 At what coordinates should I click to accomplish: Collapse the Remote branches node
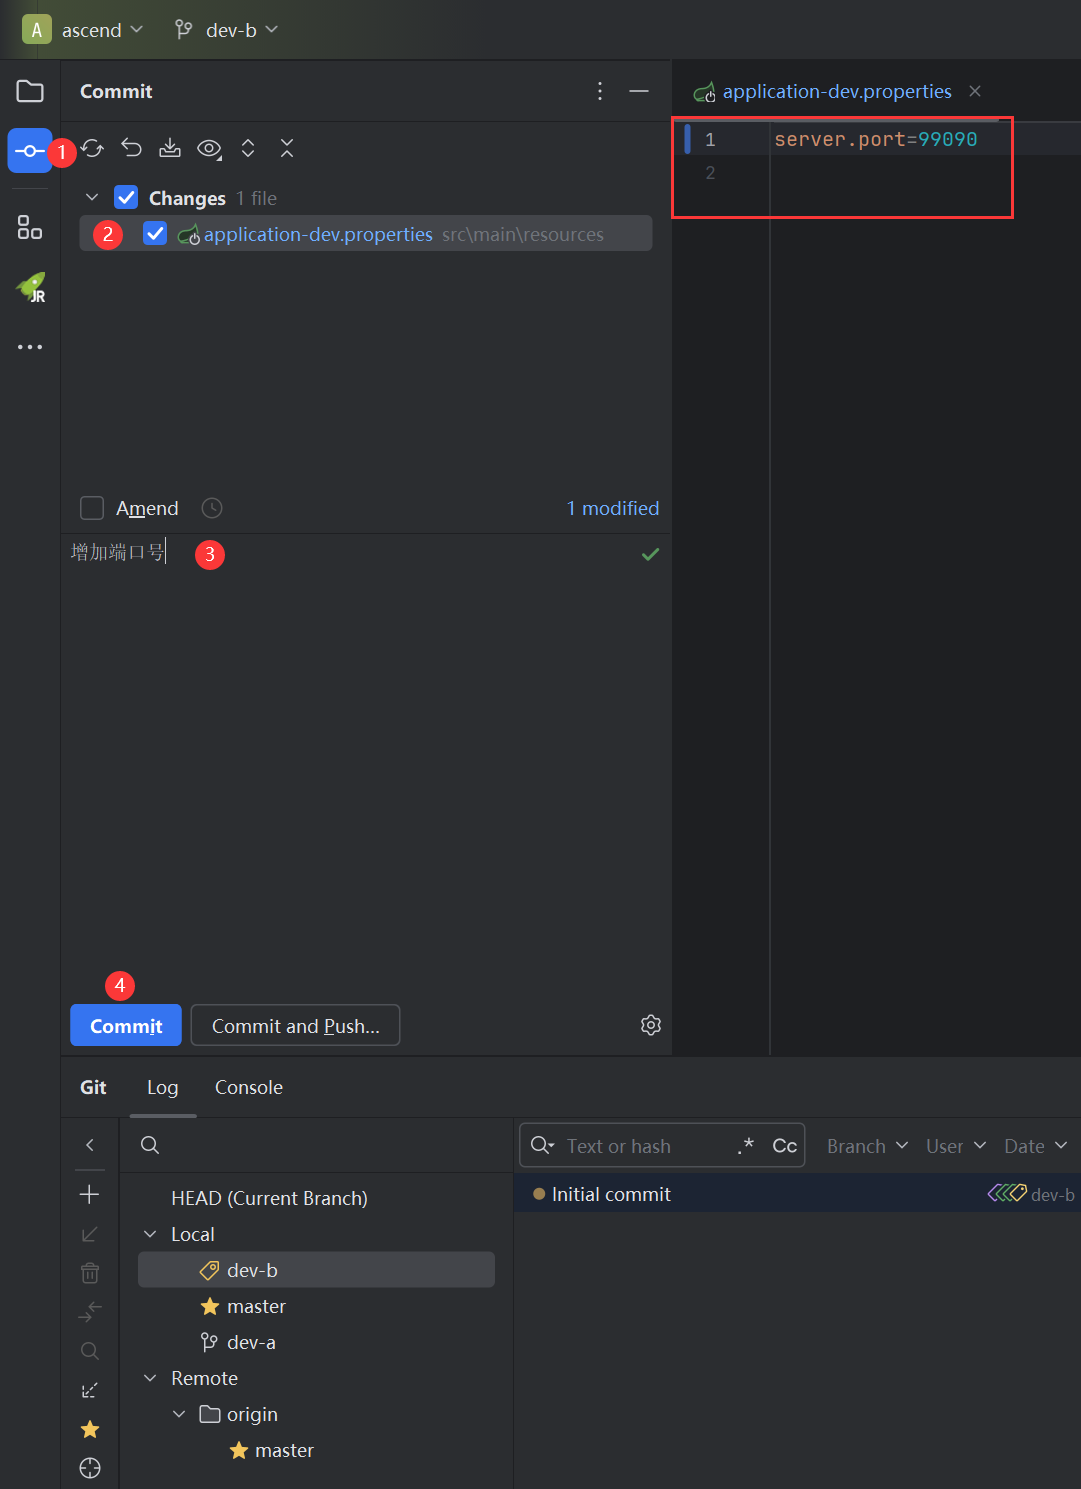point(151,1378)
